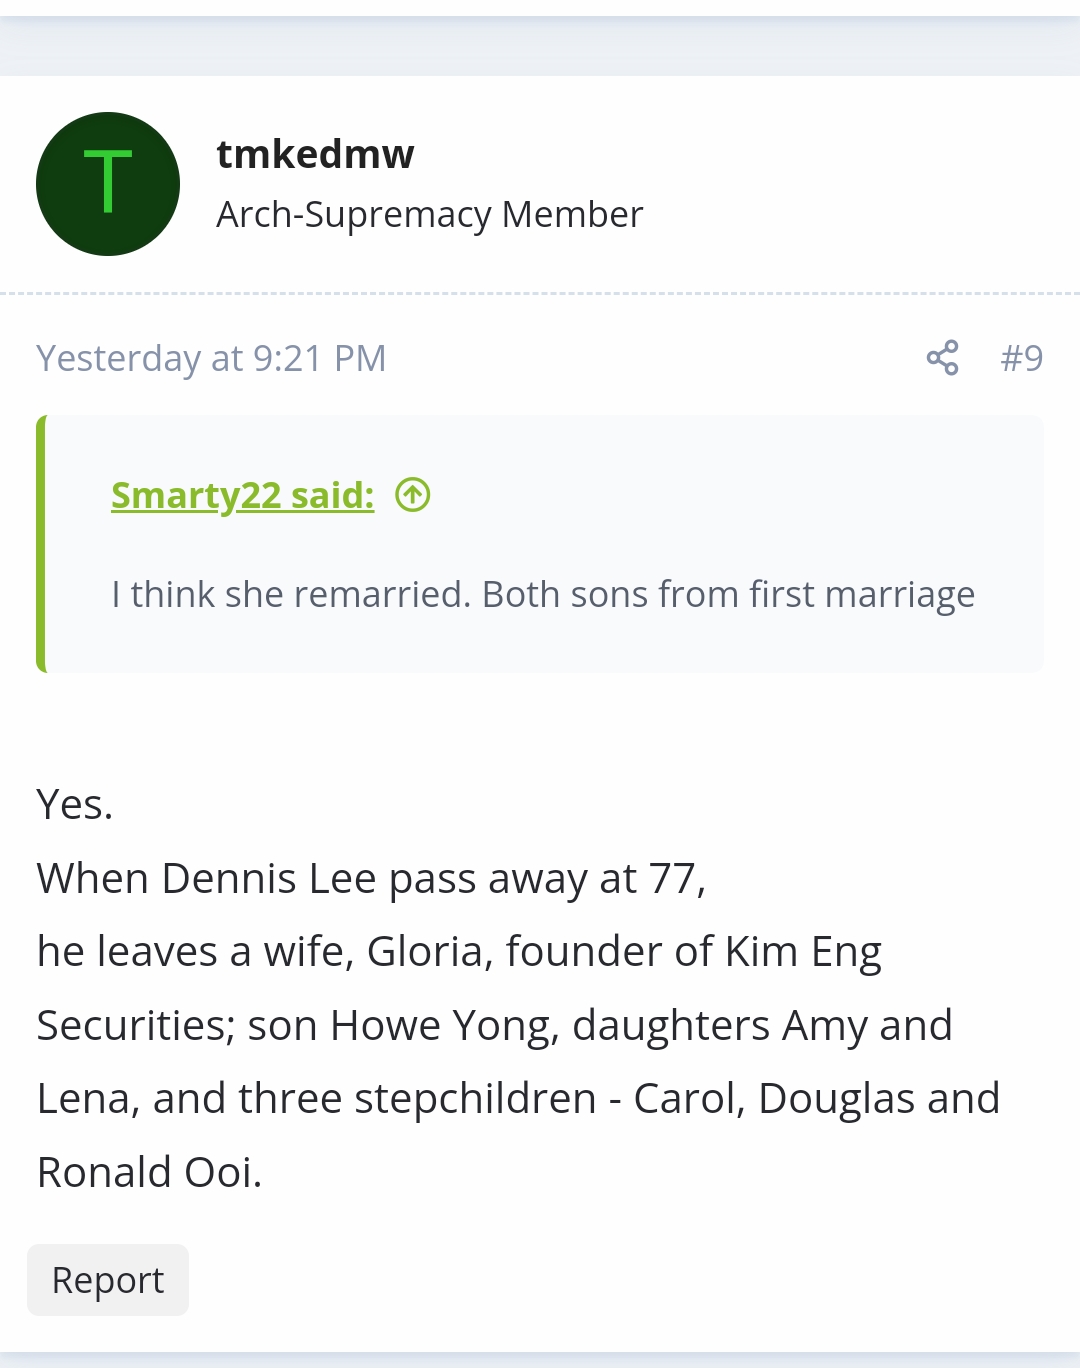
Task: Click the dashed divider under user header
Action: pyautogui.click(x=540, y=294)
